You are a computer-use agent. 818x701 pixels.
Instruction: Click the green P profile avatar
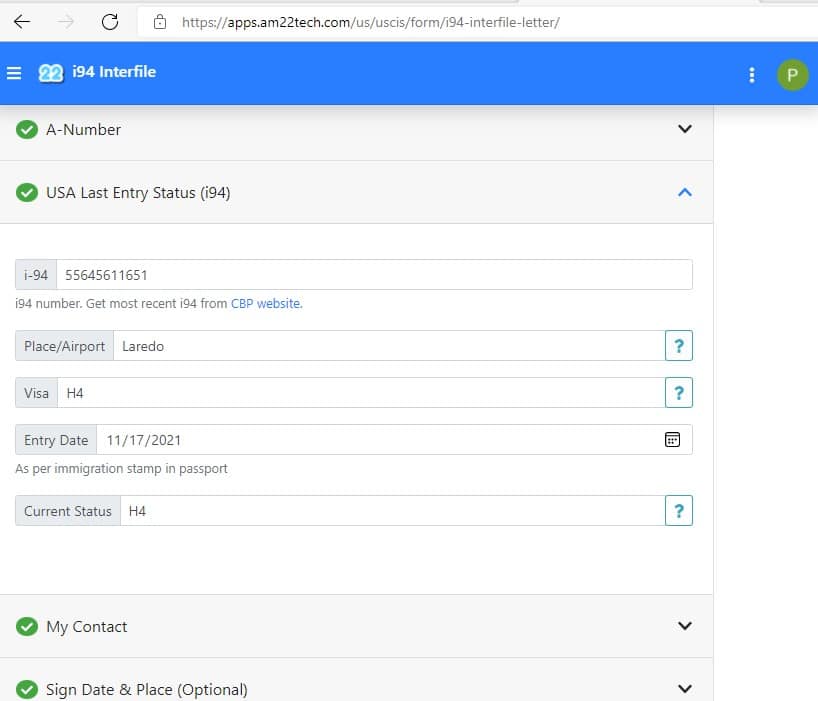coord(792,75)
